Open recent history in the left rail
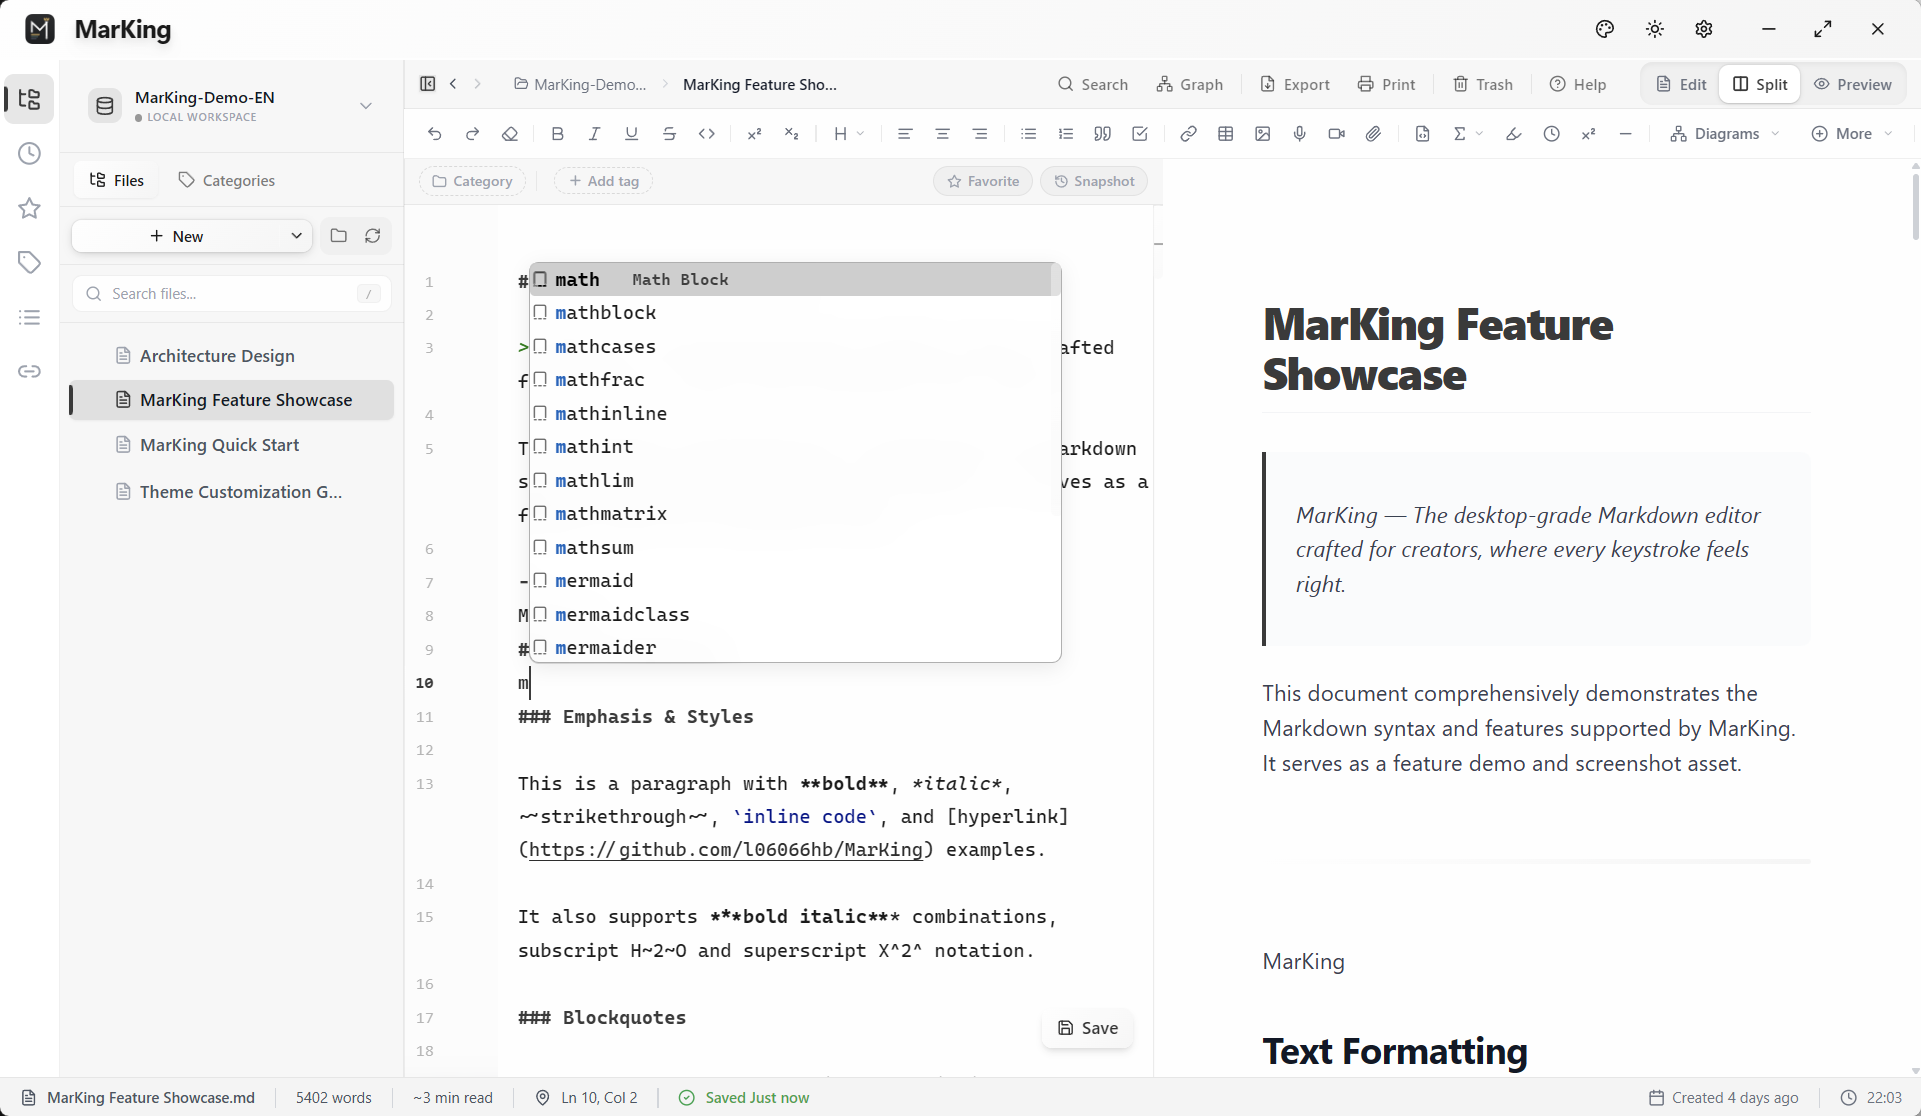The height and width of the screenshot is (1116, 1921). click(29, 154)
